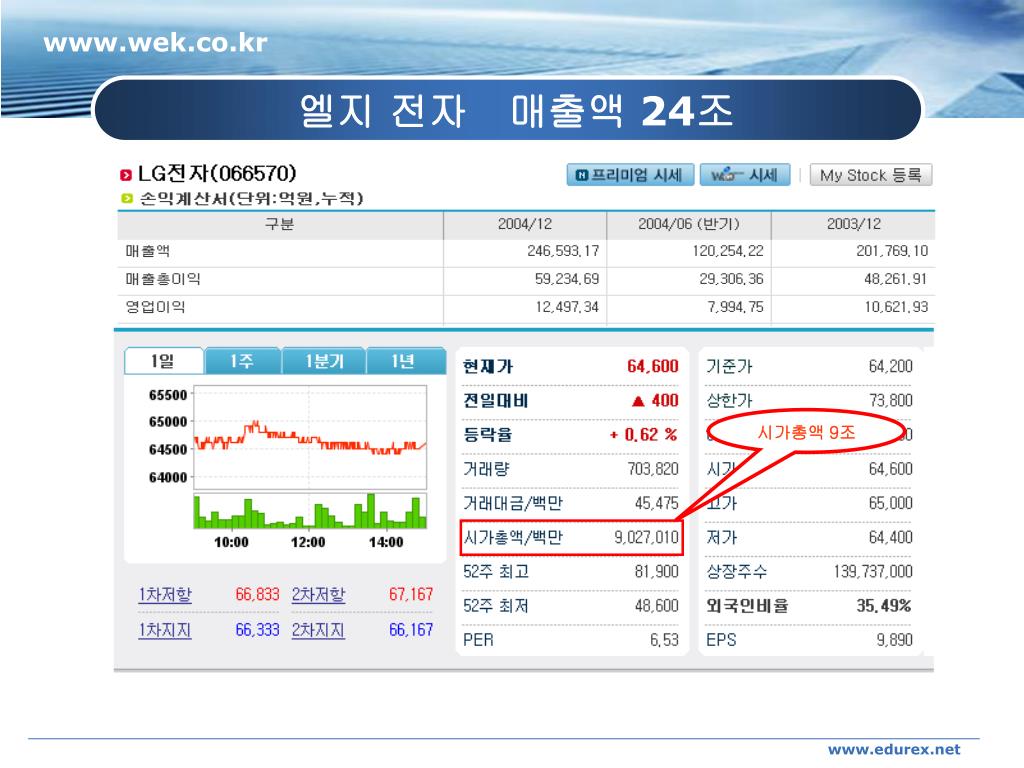Open the 2차지지 link
1024x768 pixels.
pyautogui.click(x=318, y=630)
